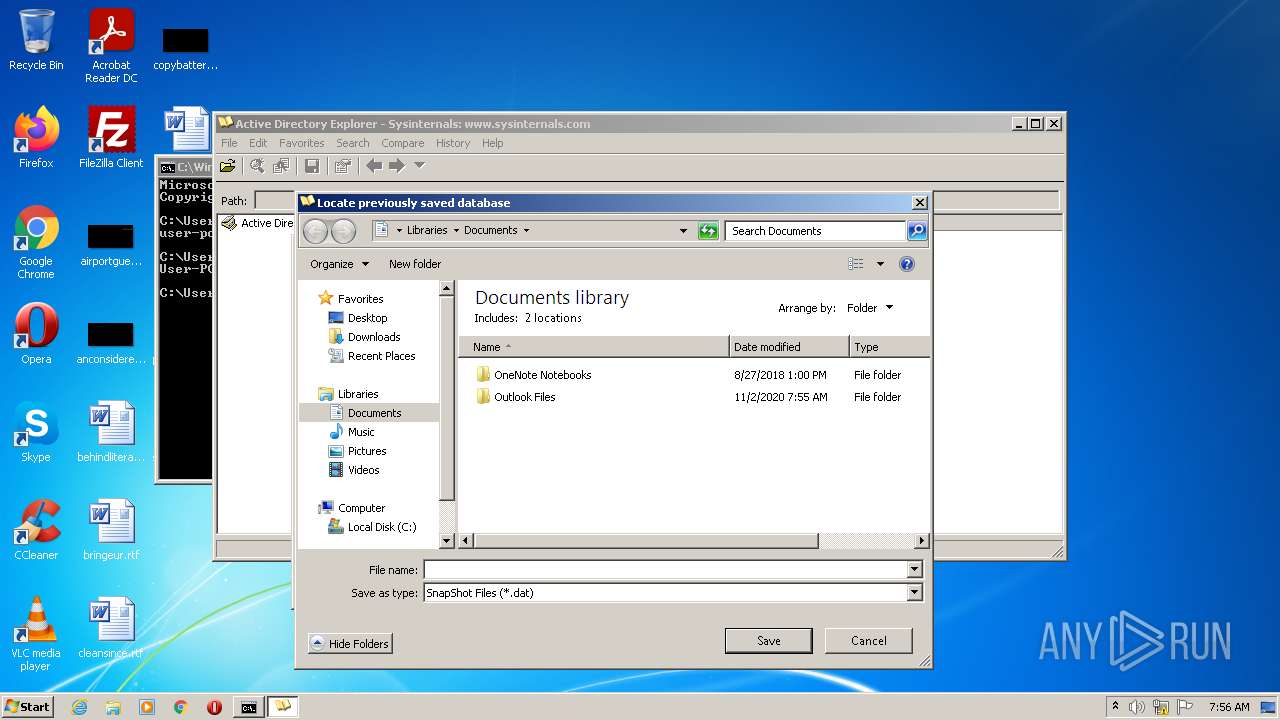
Task: Click the Save button
Action: (x=768, y=641)
